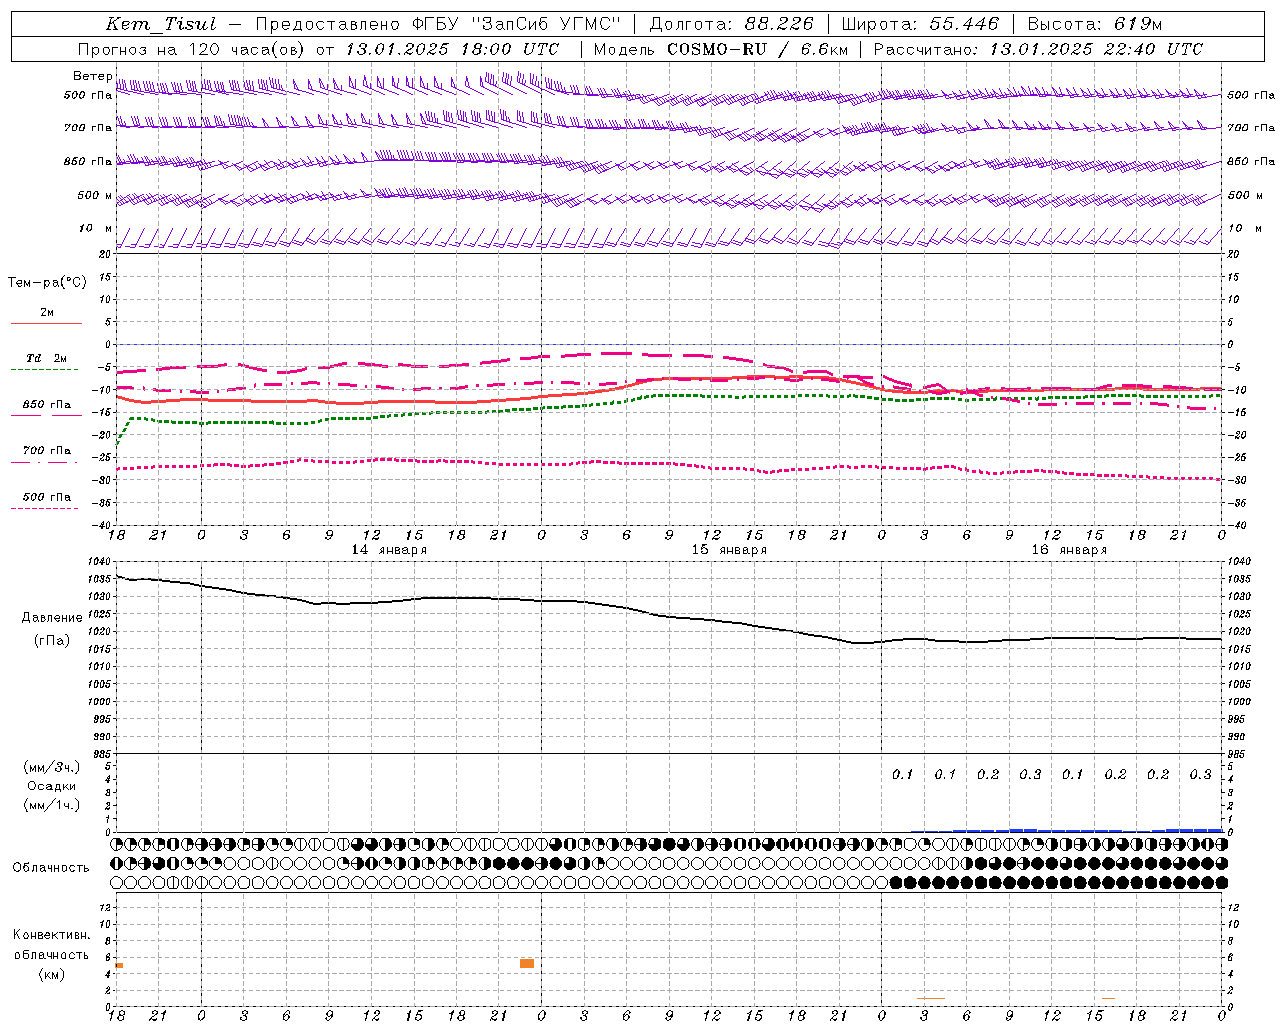Click the large orange convective bar before 15 января
Image resolution: width=1280 pixels, height=1024 pixels.
tap(527, 963)
